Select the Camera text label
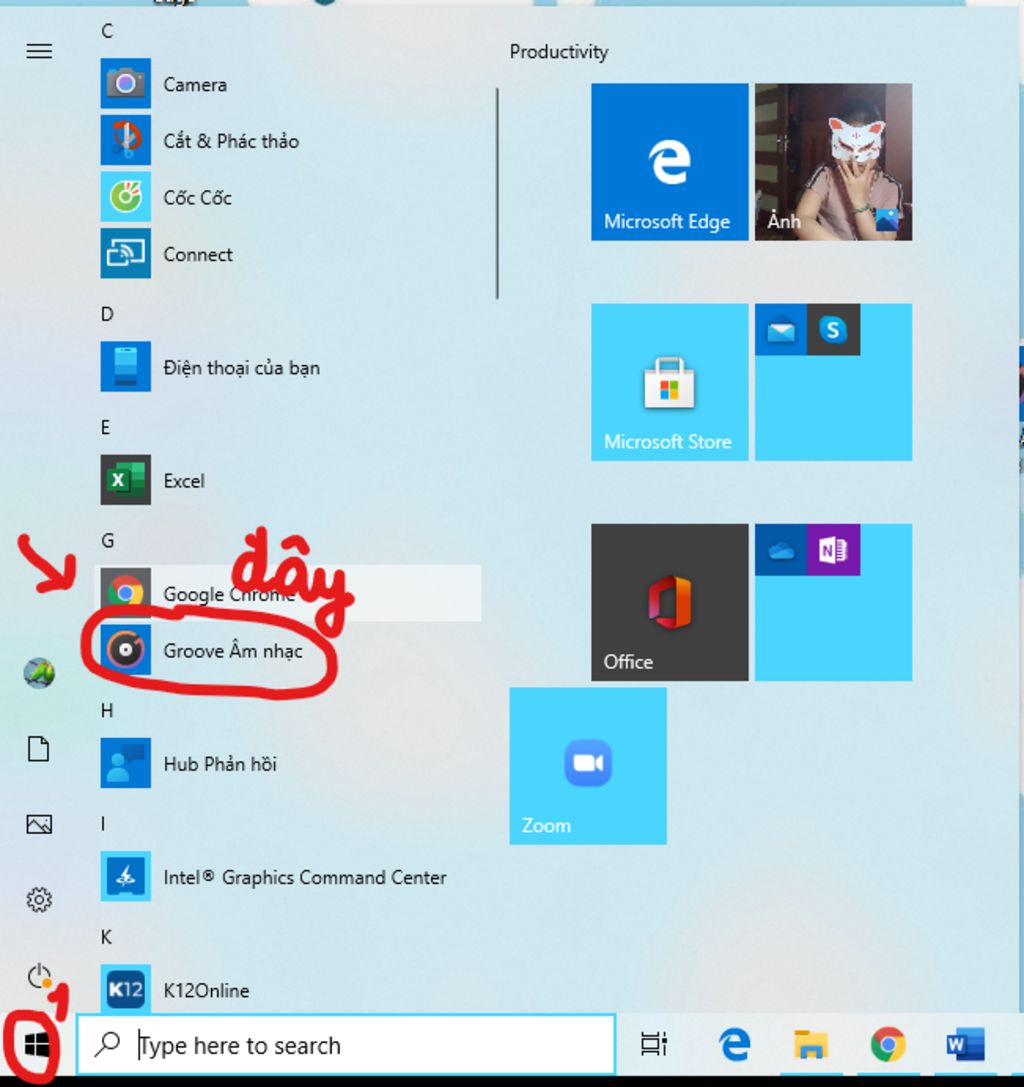The width and height of the screenshot is (1024, 1087). pos(195,85)
